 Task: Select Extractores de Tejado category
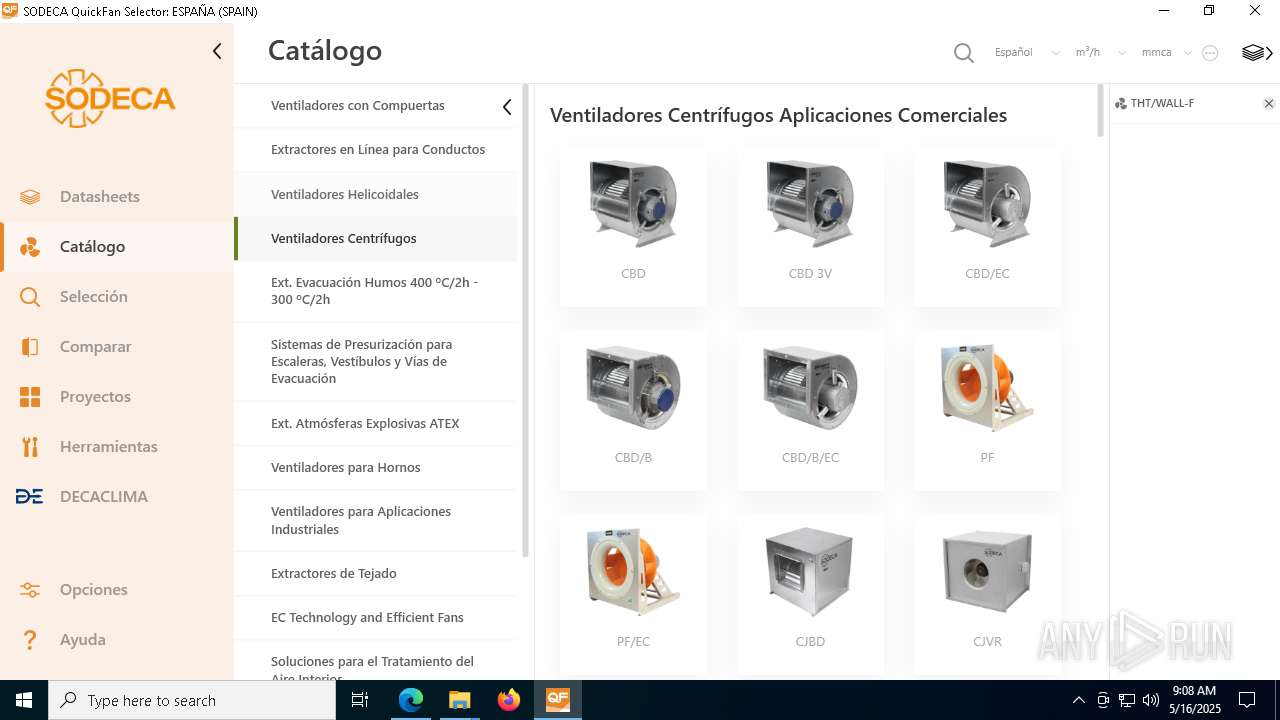pos(376,574)
